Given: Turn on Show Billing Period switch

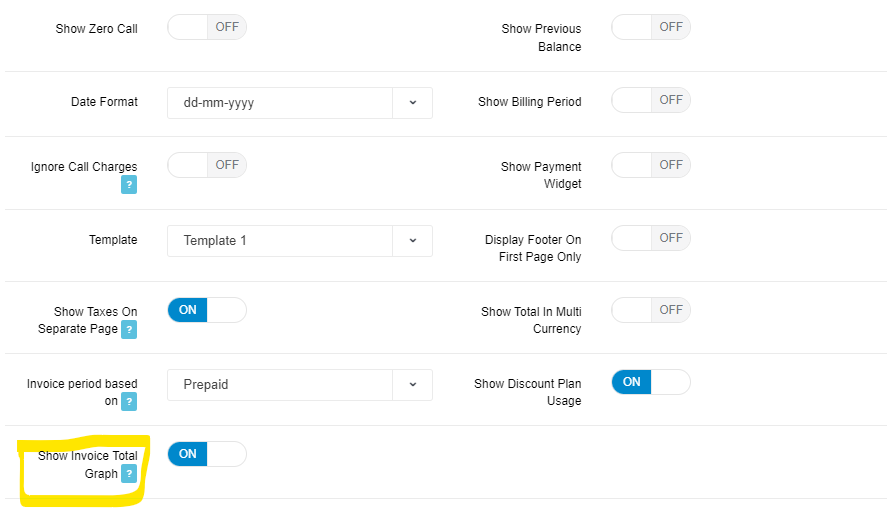Looking at the screenshot, I should [650, 100].
